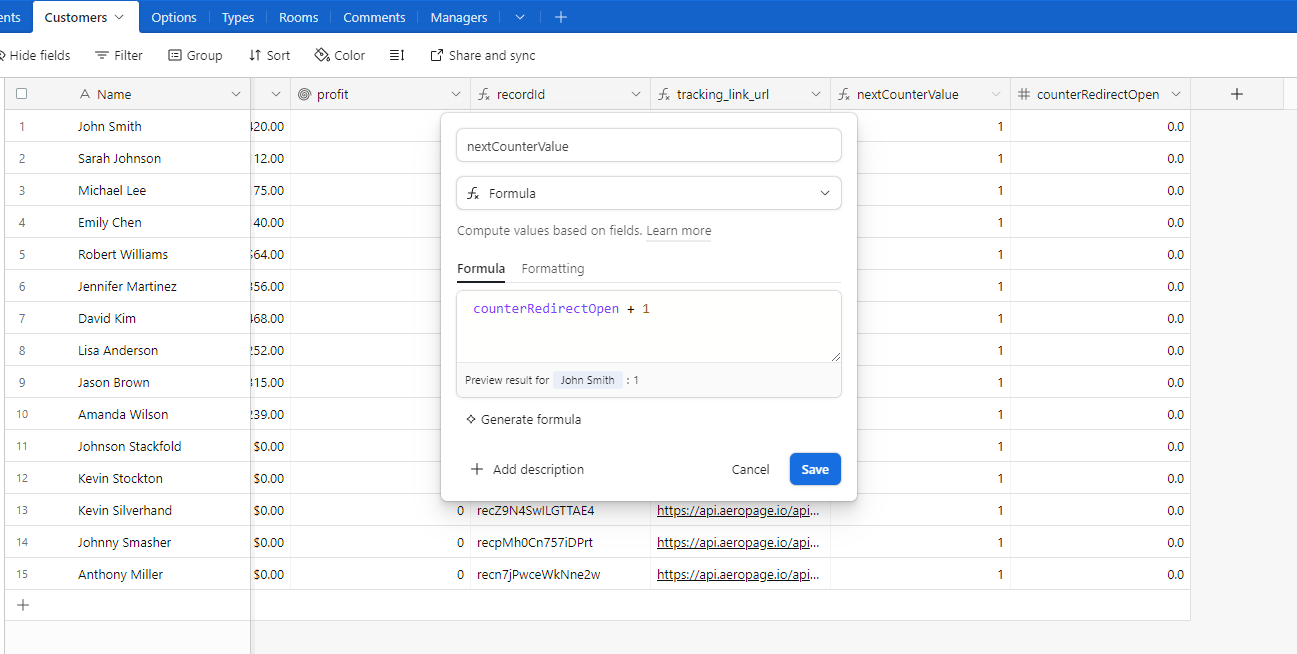1297x654 pixels.
Task: Select the recn7jPwceWkNne2w recordId cell
Action: pyautogui.click(x=560, y=574)
